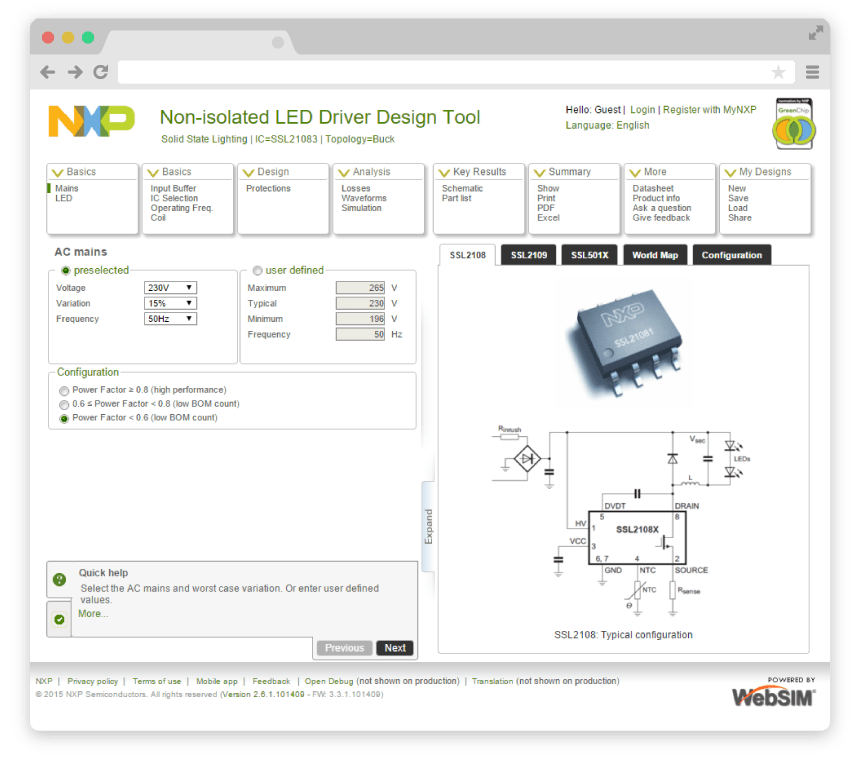Click the Minimum voltage input field

(x=360, y=319)
